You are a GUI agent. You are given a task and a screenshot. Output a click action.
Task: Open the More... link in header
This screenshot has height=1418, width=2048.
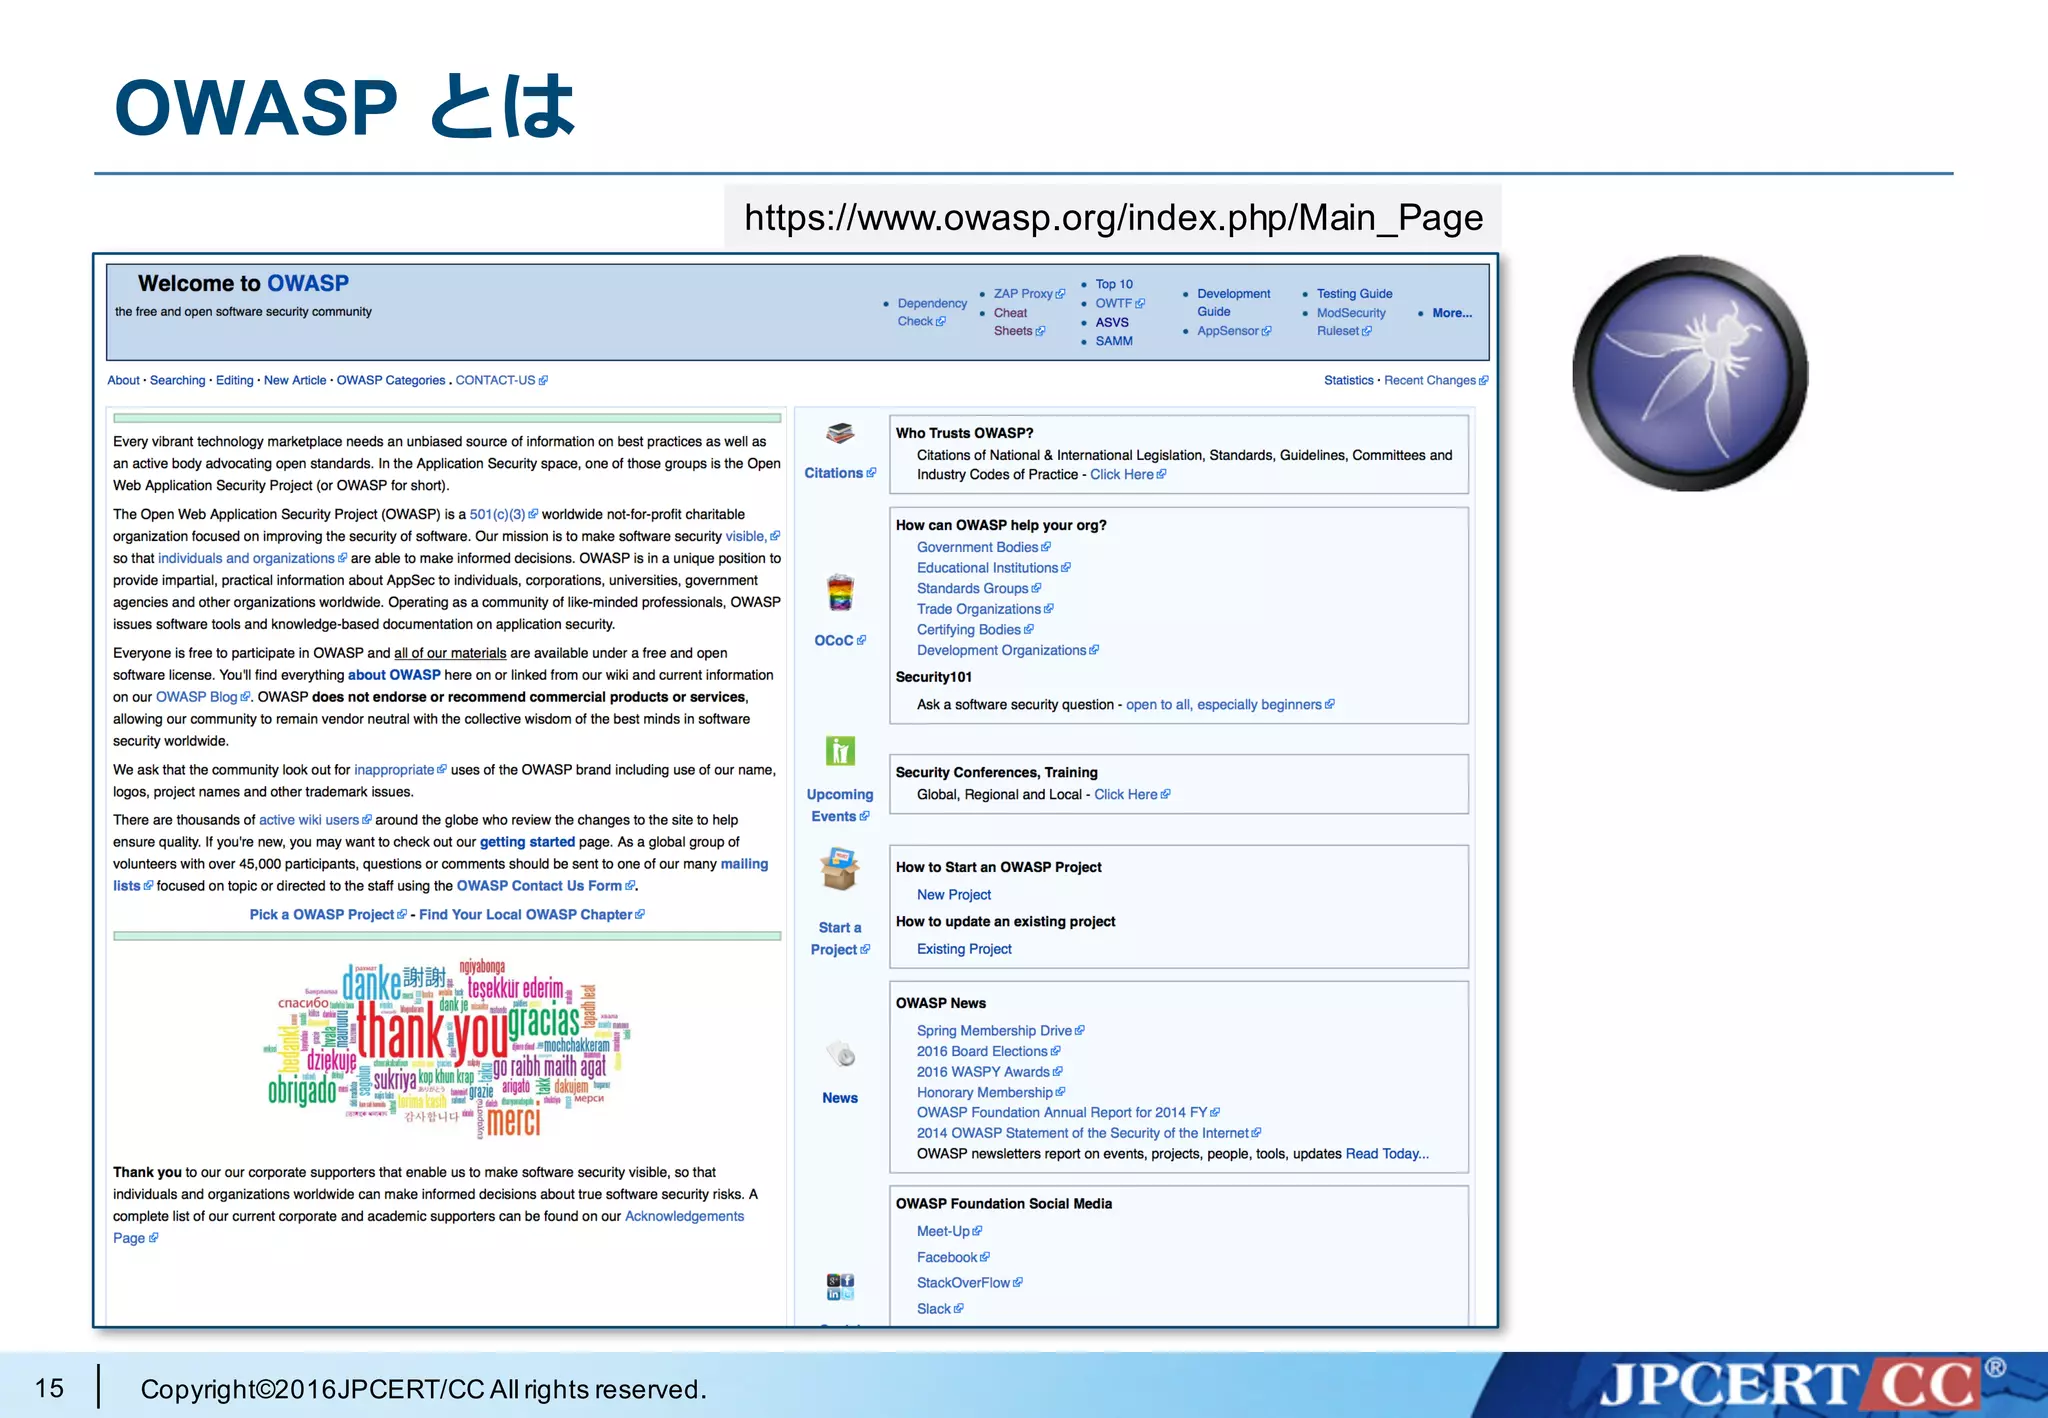click(1451, 313)
